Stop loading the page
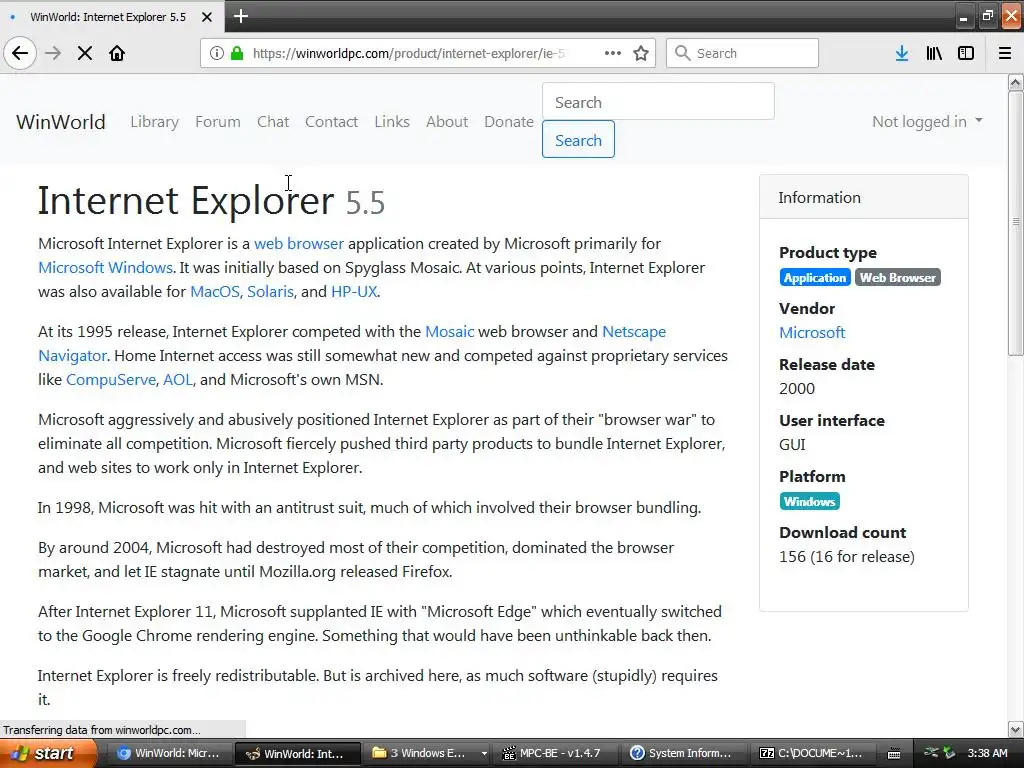The image size is (1024, 768). (x=85, y=53)
